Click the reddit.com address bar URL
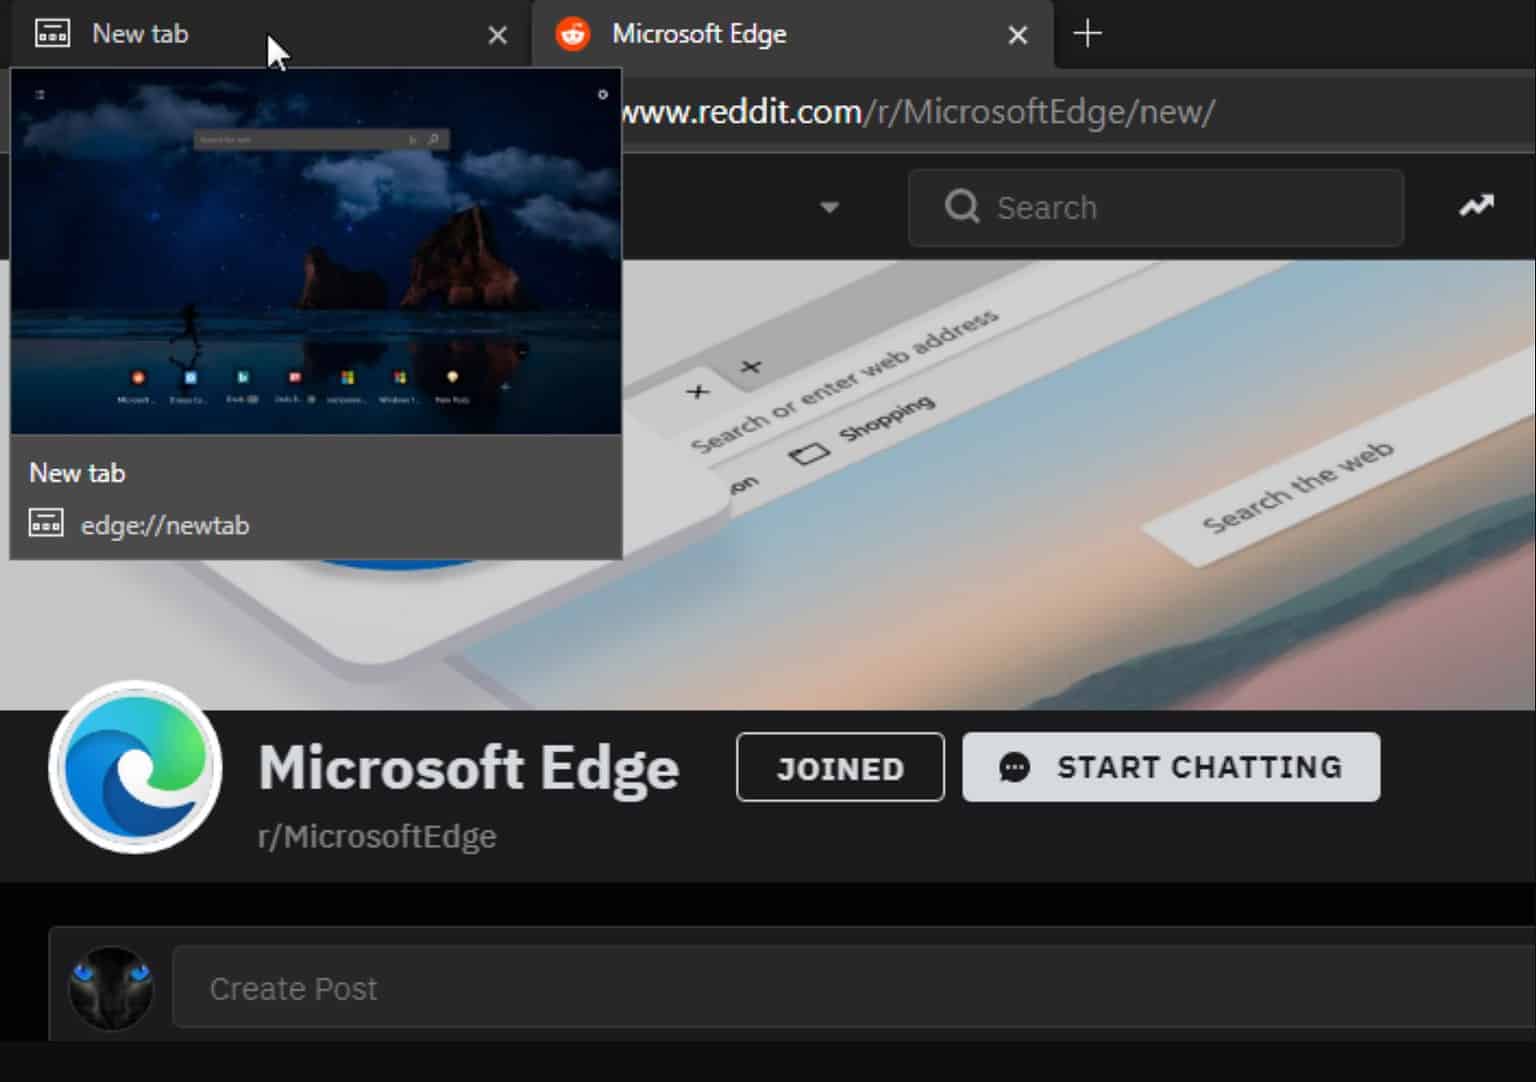1536x1082 pixels. [x=916, y=111]
